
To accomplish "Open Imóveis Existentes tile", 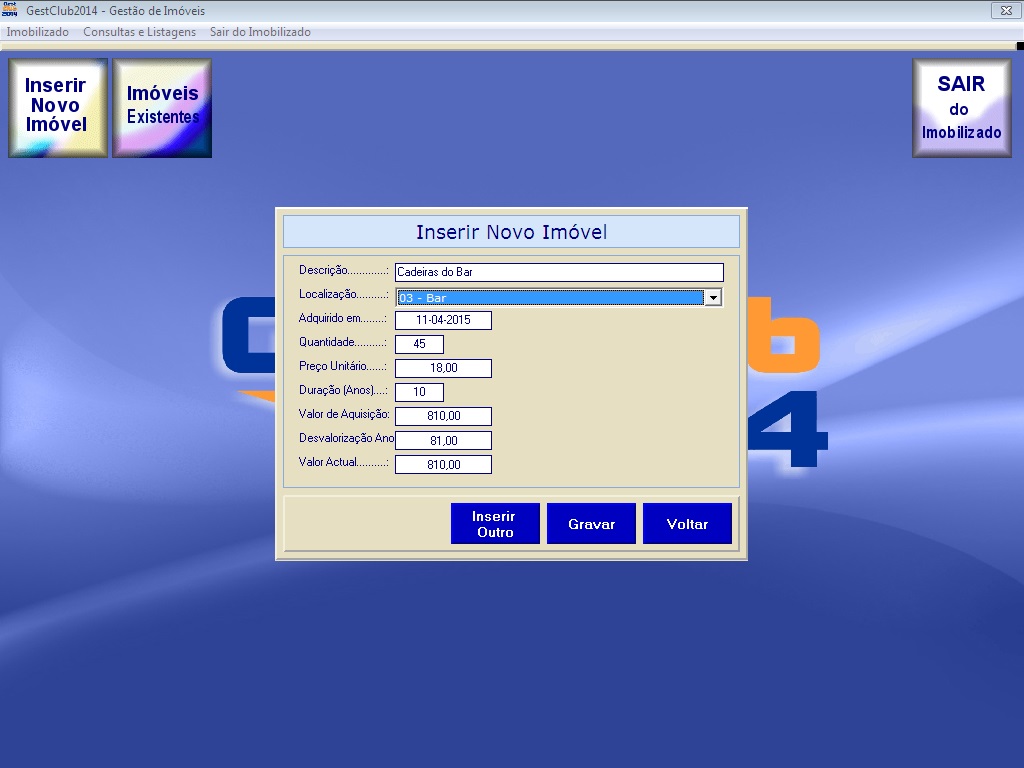I will coord(162,107).
